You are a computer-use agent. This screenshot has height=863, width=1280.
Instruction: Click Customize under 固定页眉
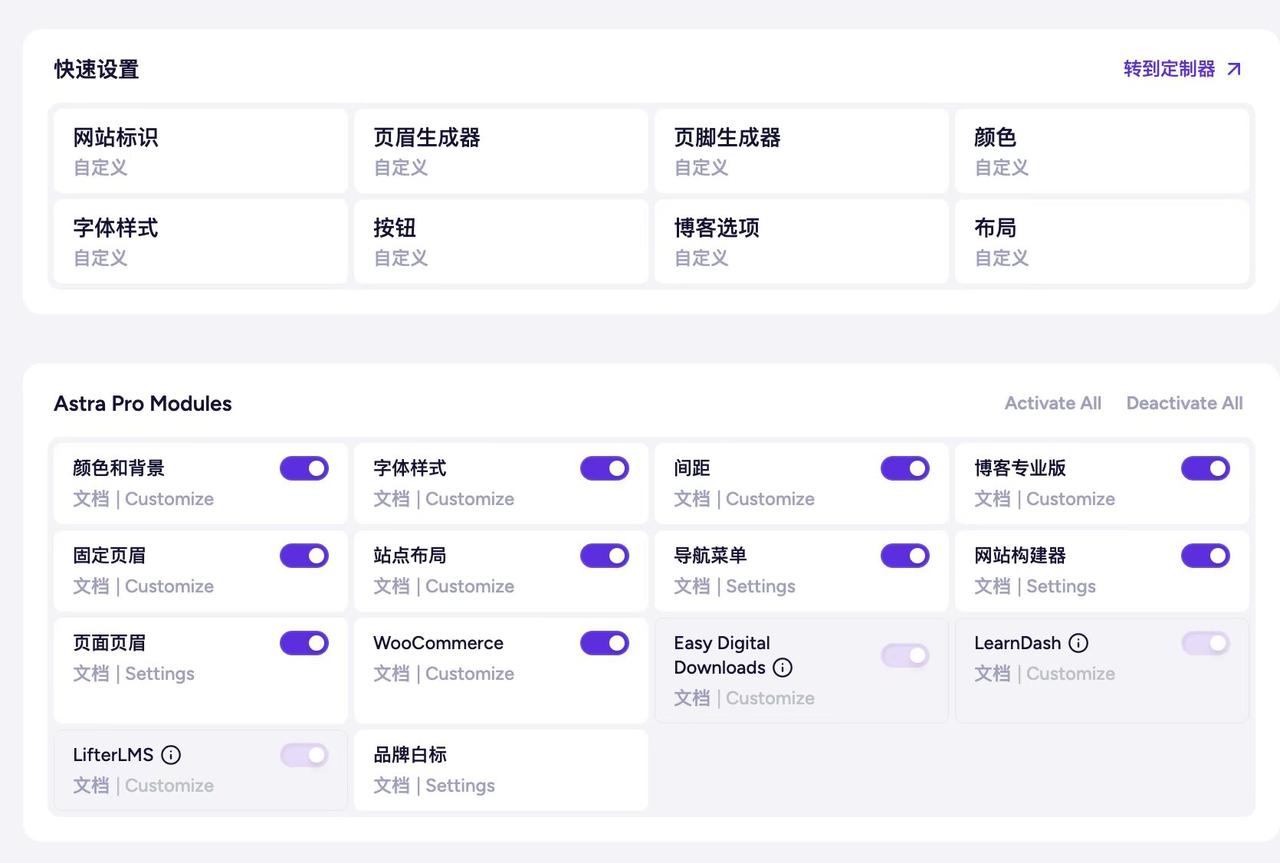tap(169, 586)
